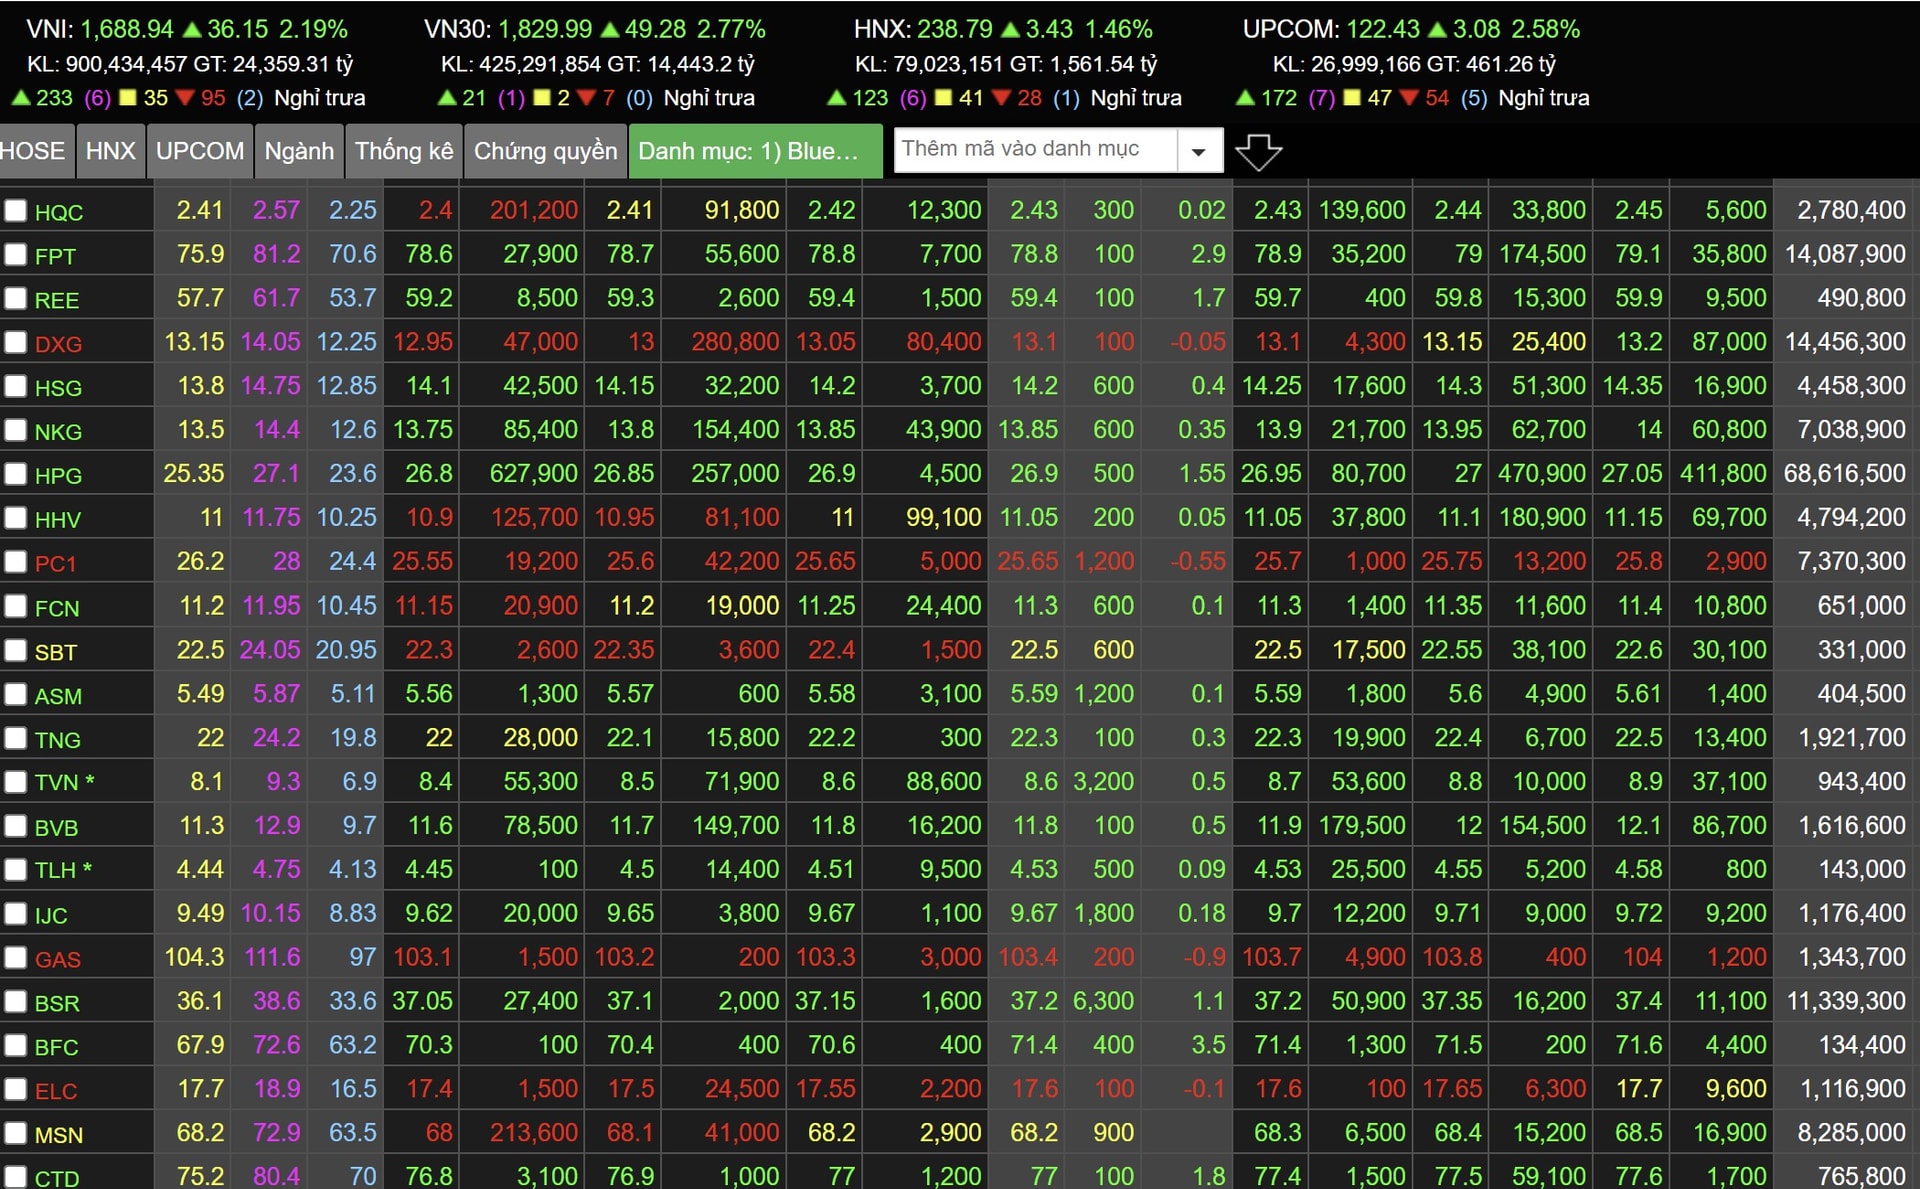Click HQC total volume 2,780,400
This screenshot has height=1189, width=1920.
[x=1851, y=210]
